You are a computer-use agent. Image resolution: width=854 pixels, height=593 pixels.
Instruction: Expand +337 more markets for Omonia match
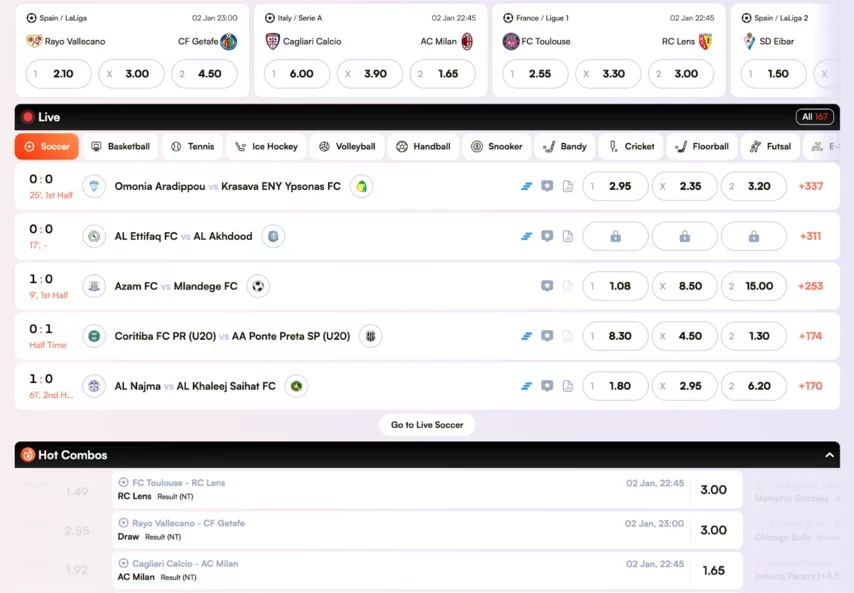[810, 186]
